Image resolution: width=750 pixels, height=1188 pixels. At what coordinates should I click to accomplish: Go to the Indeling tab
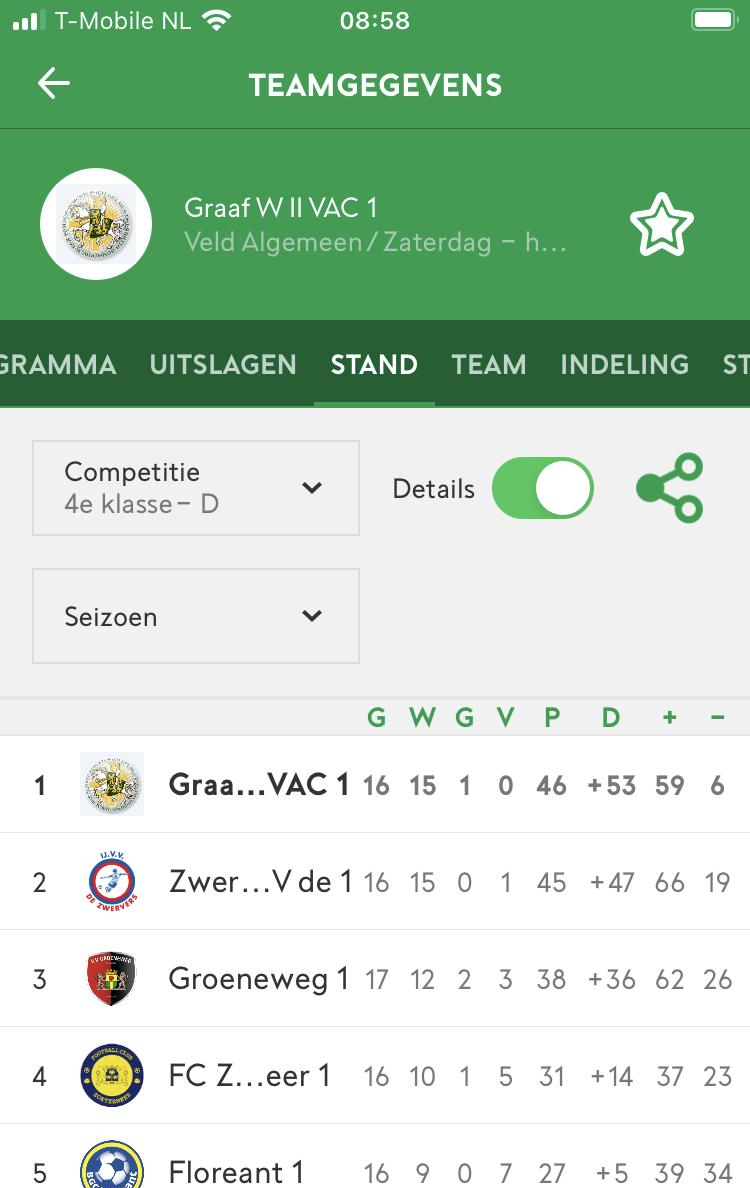pyautogui.click(x=624, y=365)
